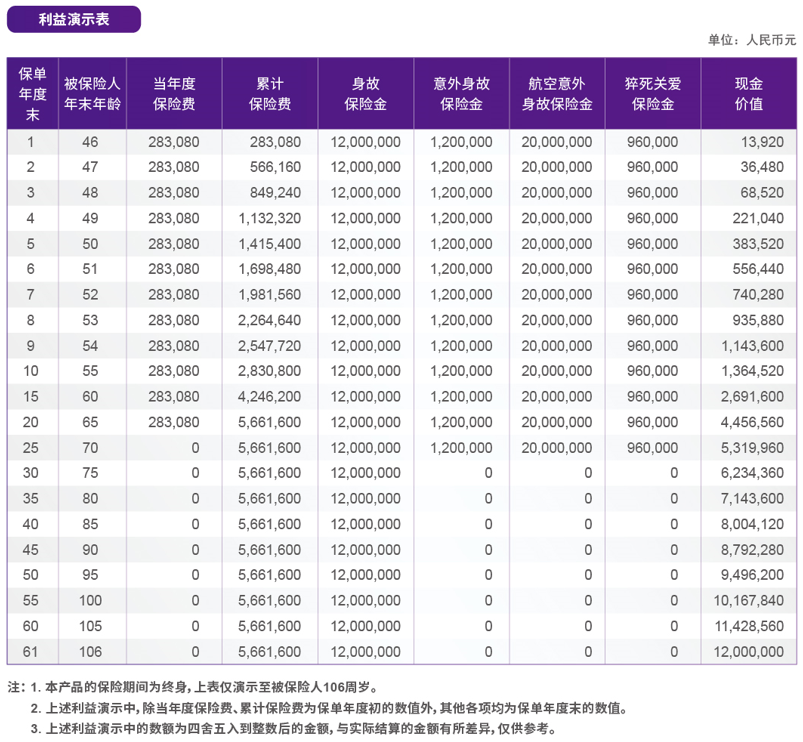This screenshot has width=803, height=742.
Task: Click cash value 11,428,560
Action: [749, 626]
